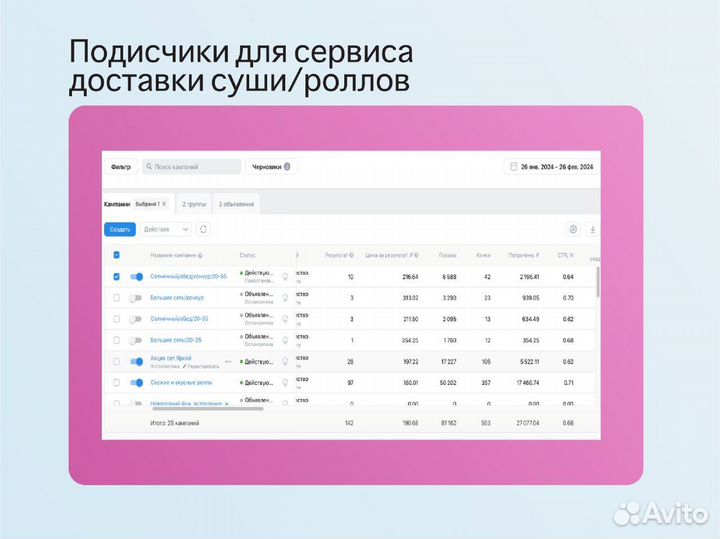720x539 pixels.
Task: Turn on Большие сеты/20-35 campaign switch
Action: point(135,340)
